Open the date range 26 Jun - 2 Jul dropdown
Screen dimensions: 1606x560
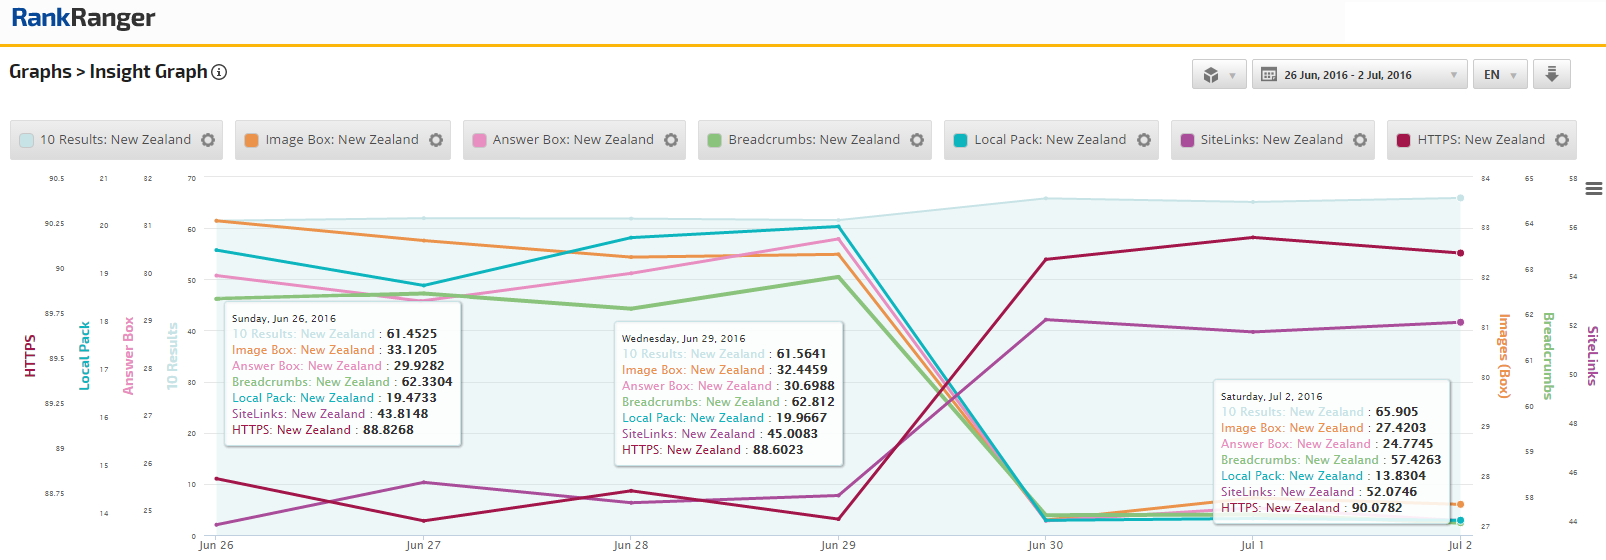(1359, 75)
